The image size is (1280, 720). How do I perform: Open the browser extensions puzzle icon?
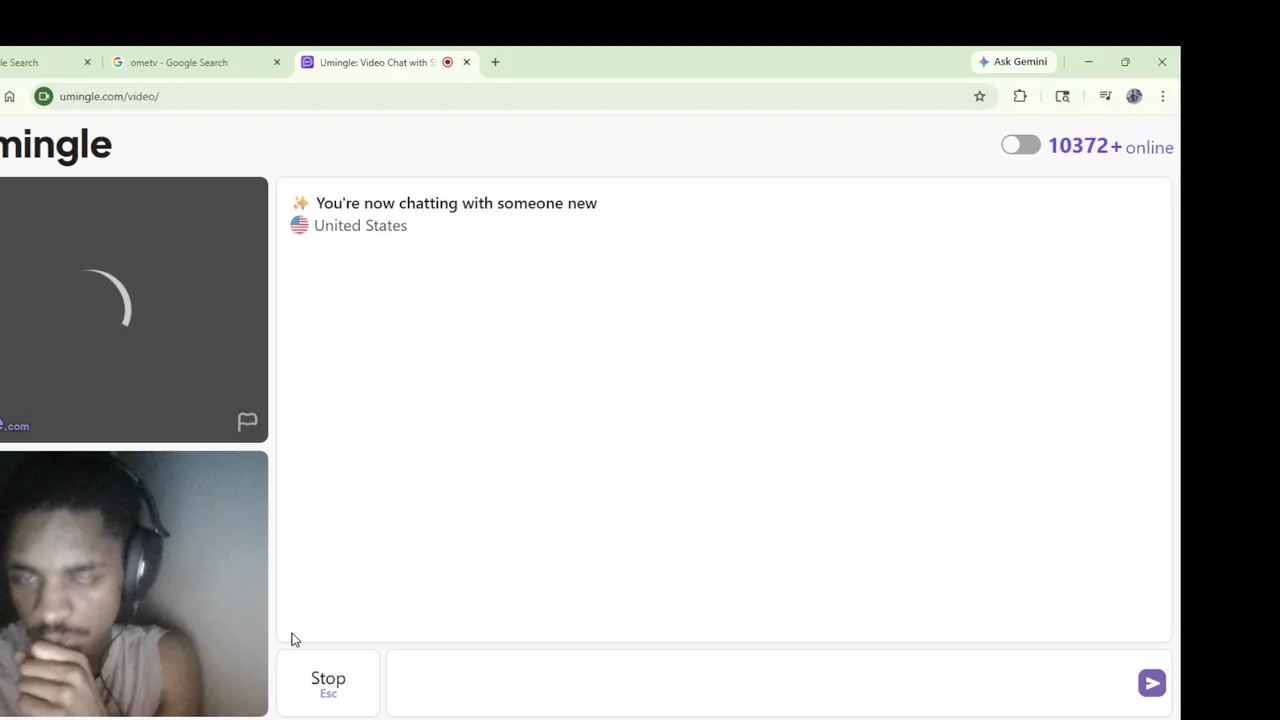point(1020,96)
